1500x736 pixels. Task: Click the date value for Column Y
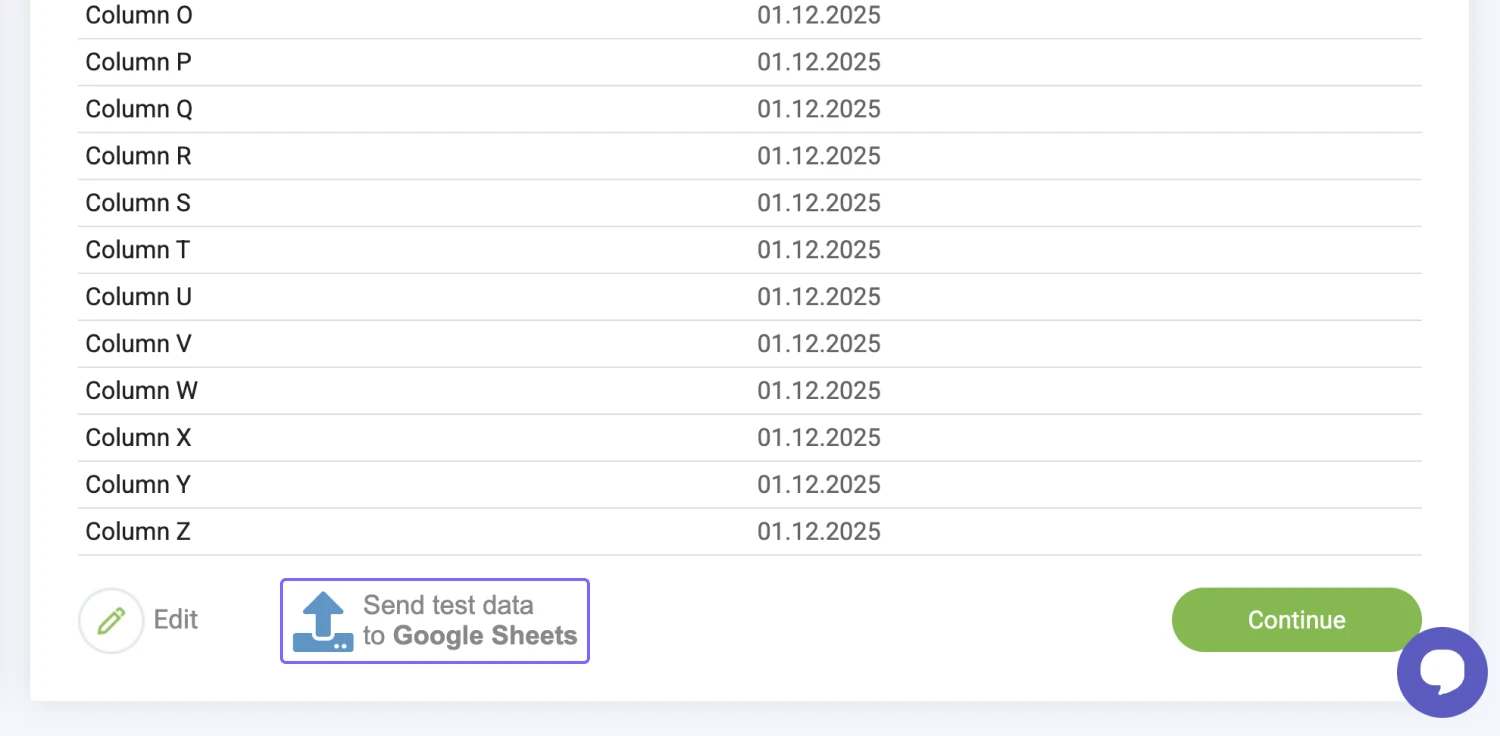pos(818,485)
